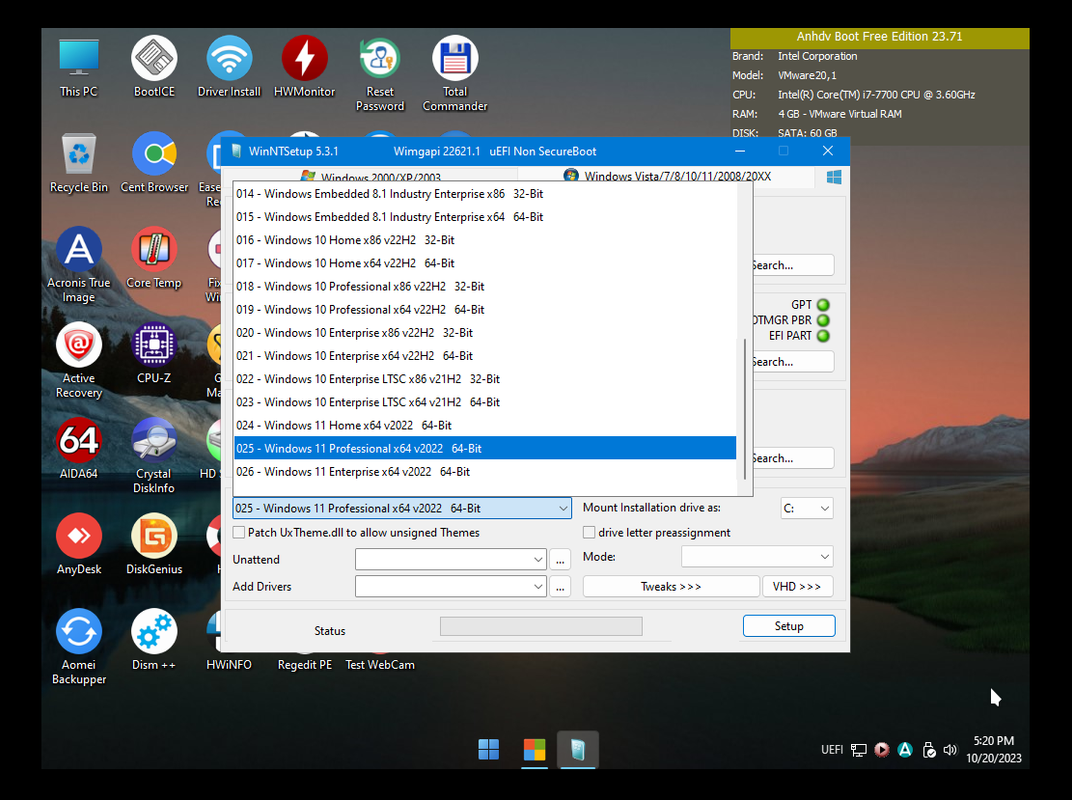Launch Dism++

coord(154,641)
